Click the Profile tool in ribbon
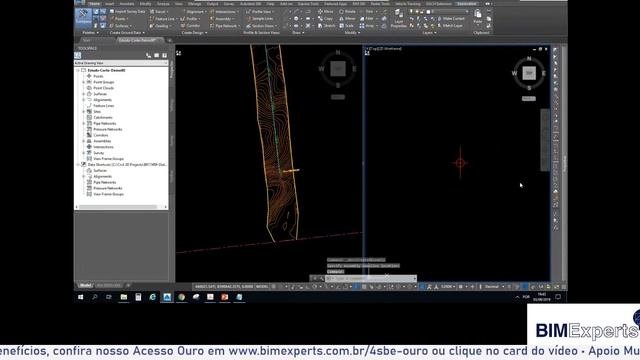 [190, 19]
